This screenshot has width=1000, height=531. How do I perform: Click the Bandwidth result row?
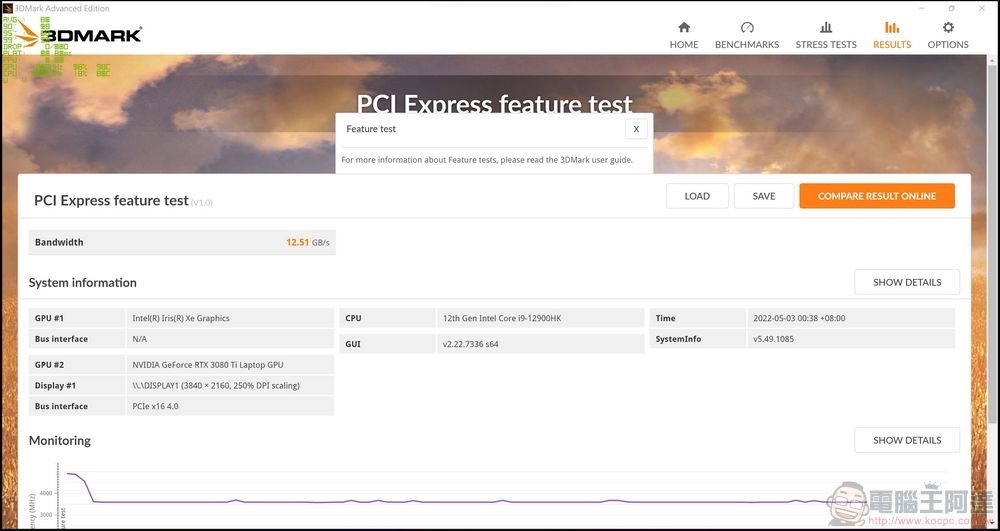182,242
